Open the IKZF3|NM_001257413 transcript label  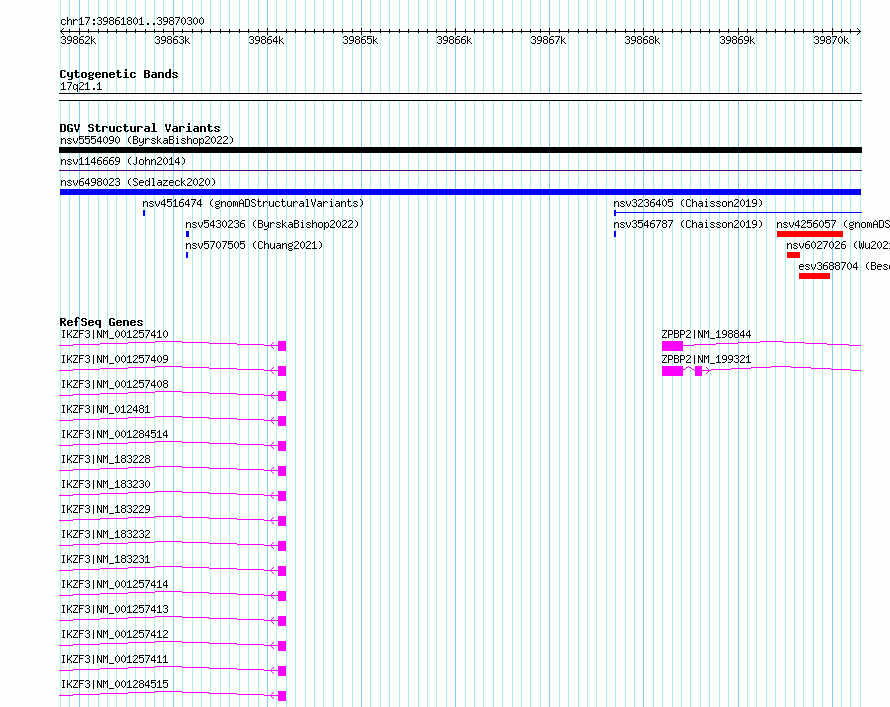(115, 609)
